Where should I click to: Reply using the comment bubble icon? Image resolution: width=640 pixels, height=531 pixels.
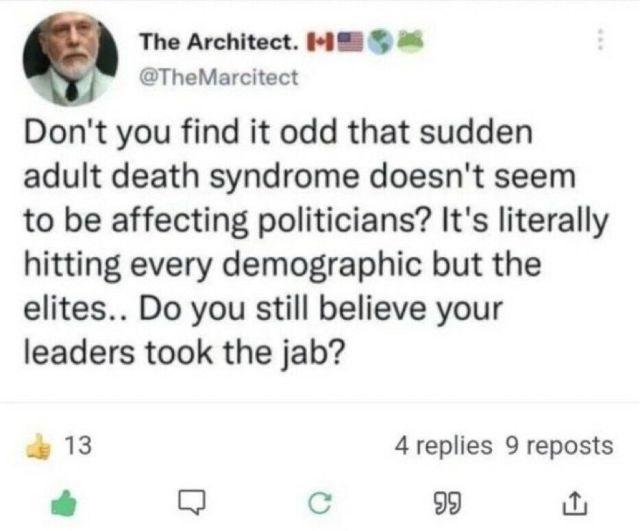pos(191,502)
